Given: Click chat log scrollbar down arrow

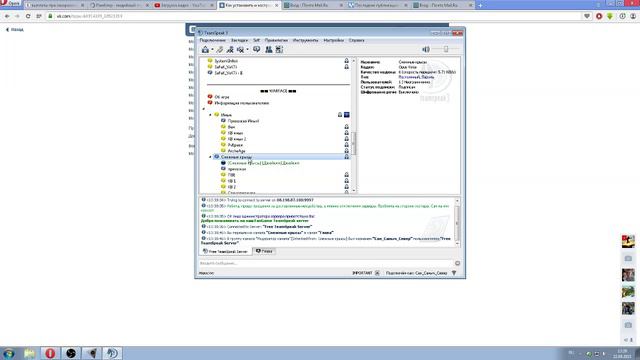Looking at the screenshot, I should coord(457,244).
